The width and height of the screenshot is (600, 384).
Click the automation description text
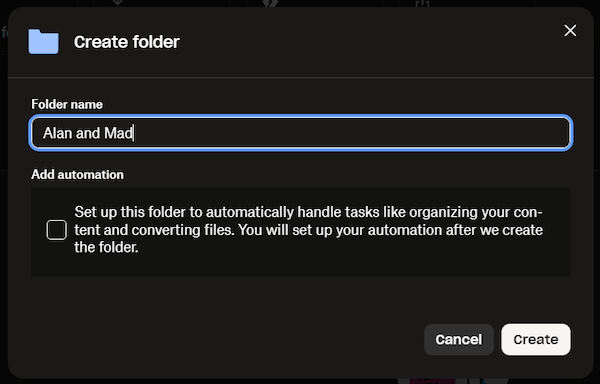[308, 230]
